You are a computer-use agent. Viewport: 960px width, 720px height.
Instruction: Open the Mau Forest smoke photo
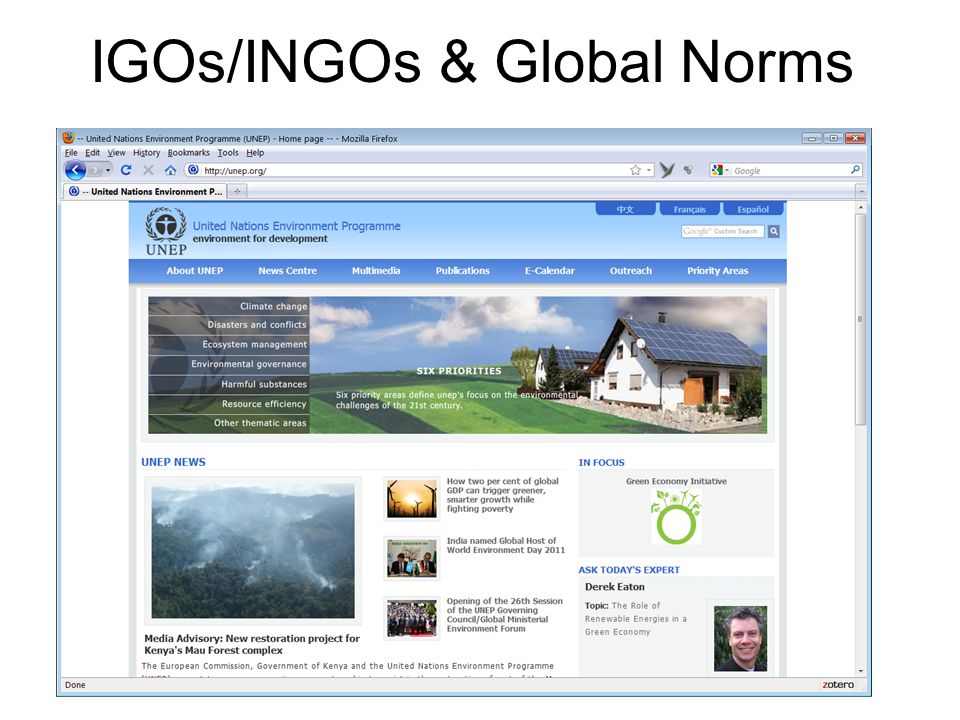point(253,550)
